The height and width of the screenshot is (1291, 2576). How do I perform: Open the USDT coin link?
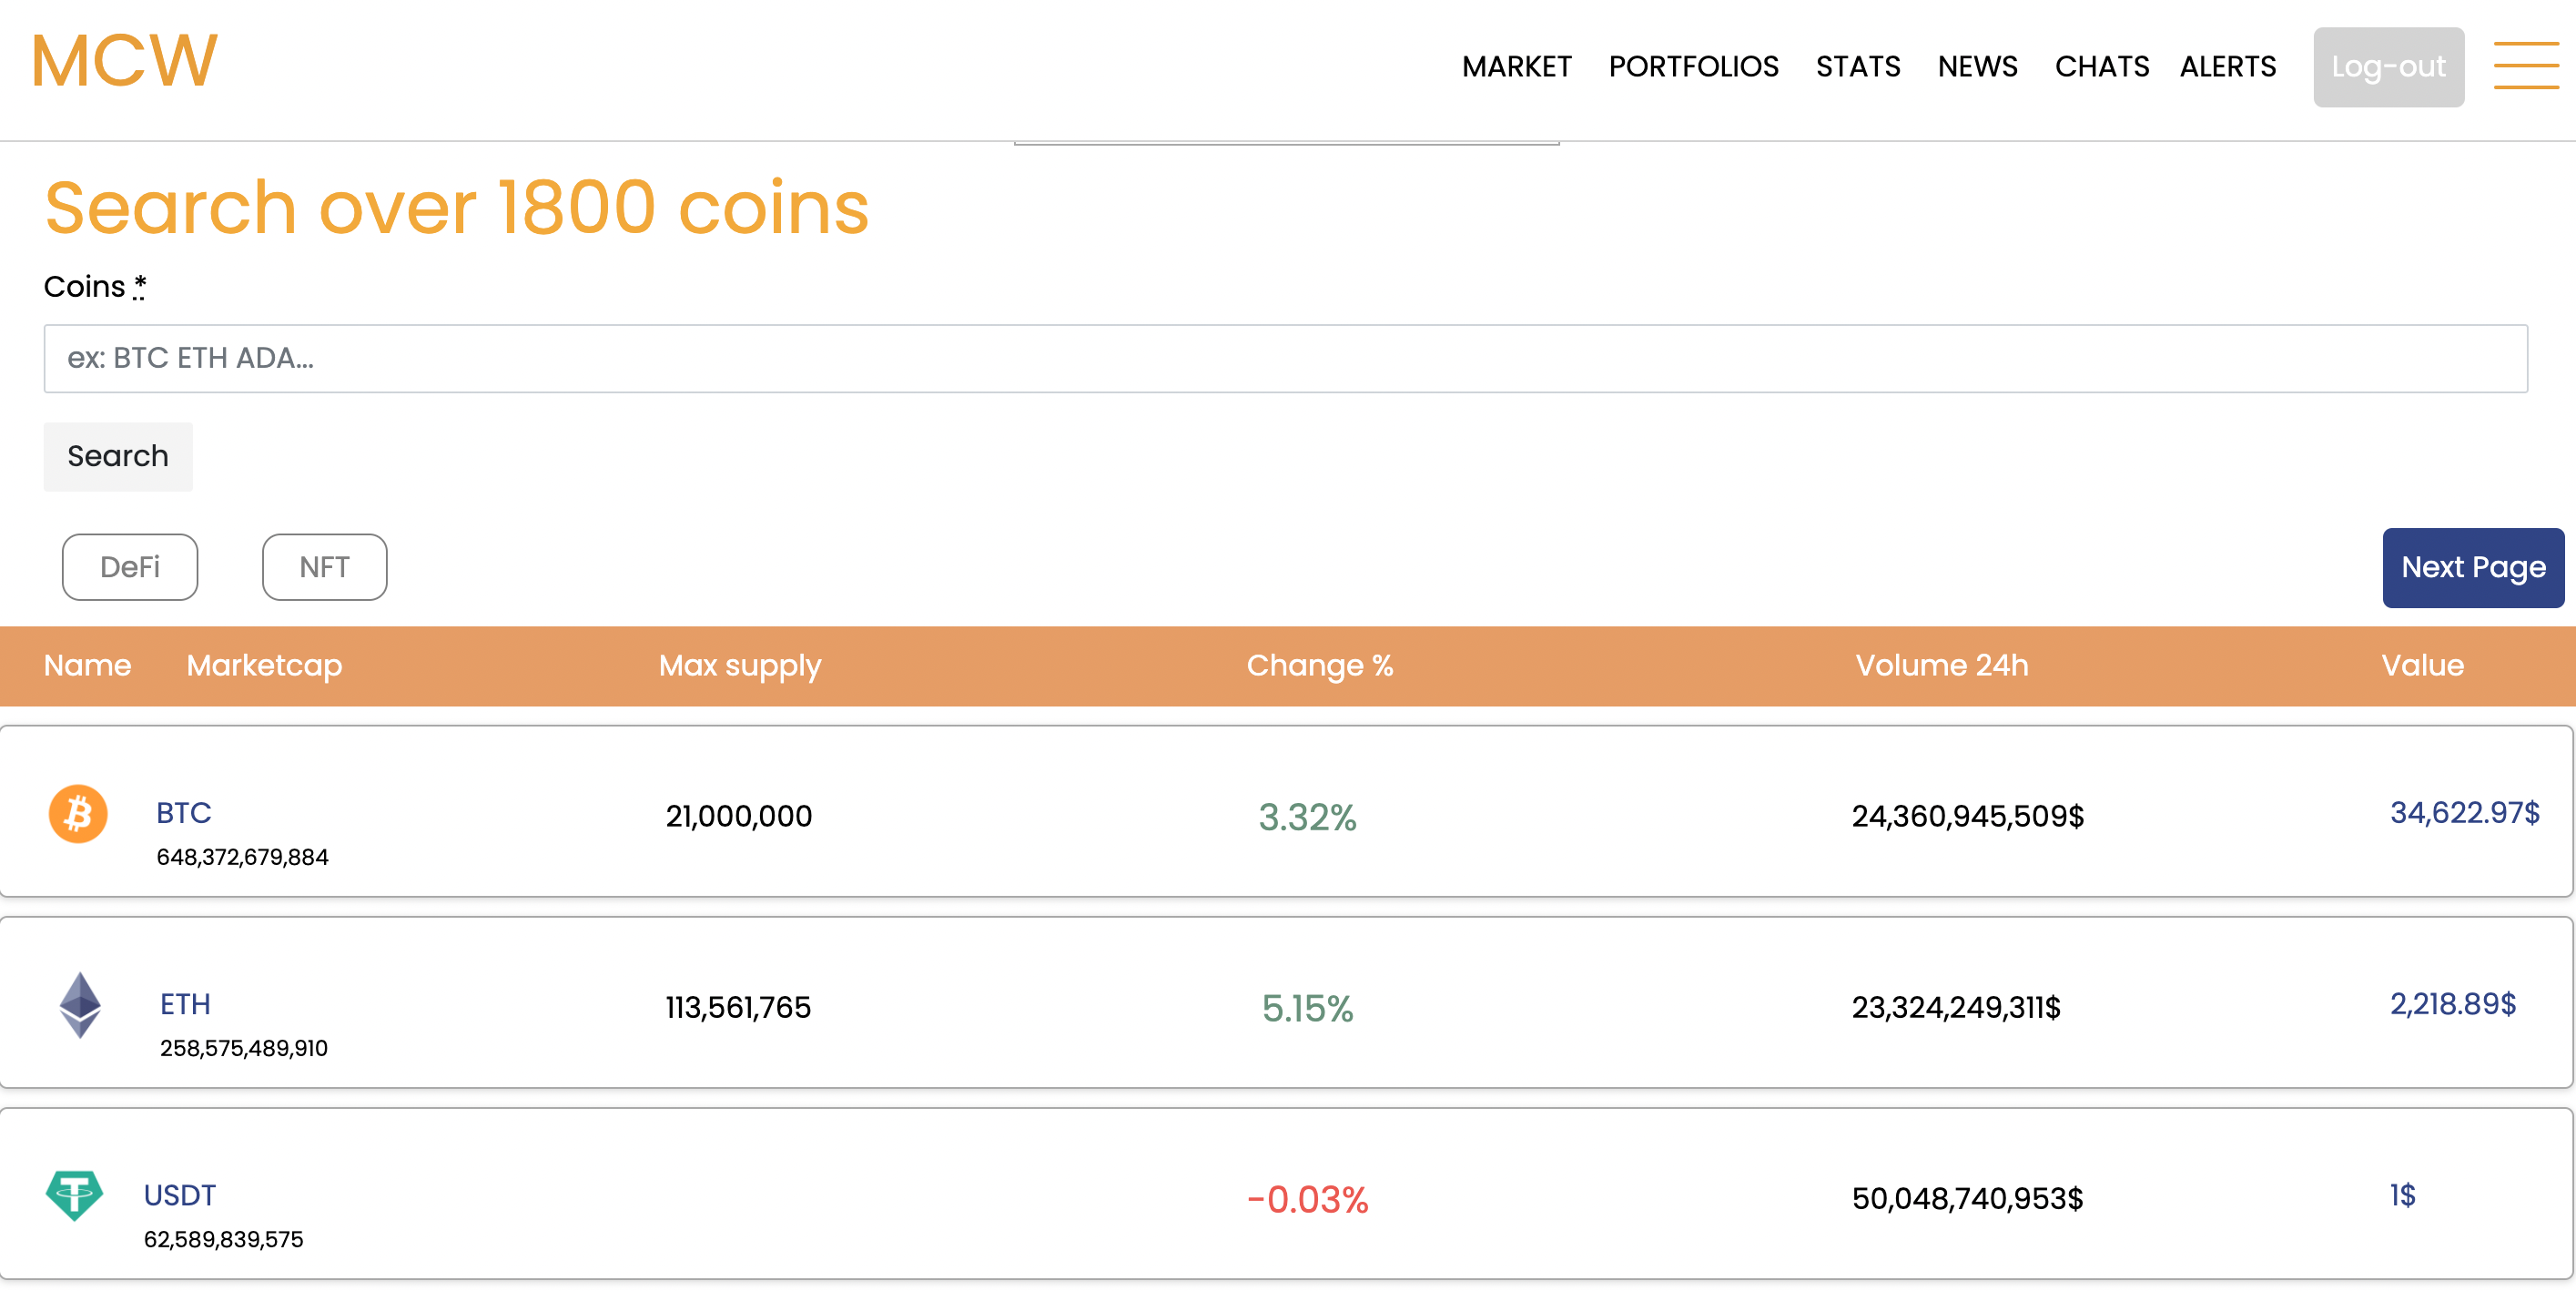pos(180,1195)
